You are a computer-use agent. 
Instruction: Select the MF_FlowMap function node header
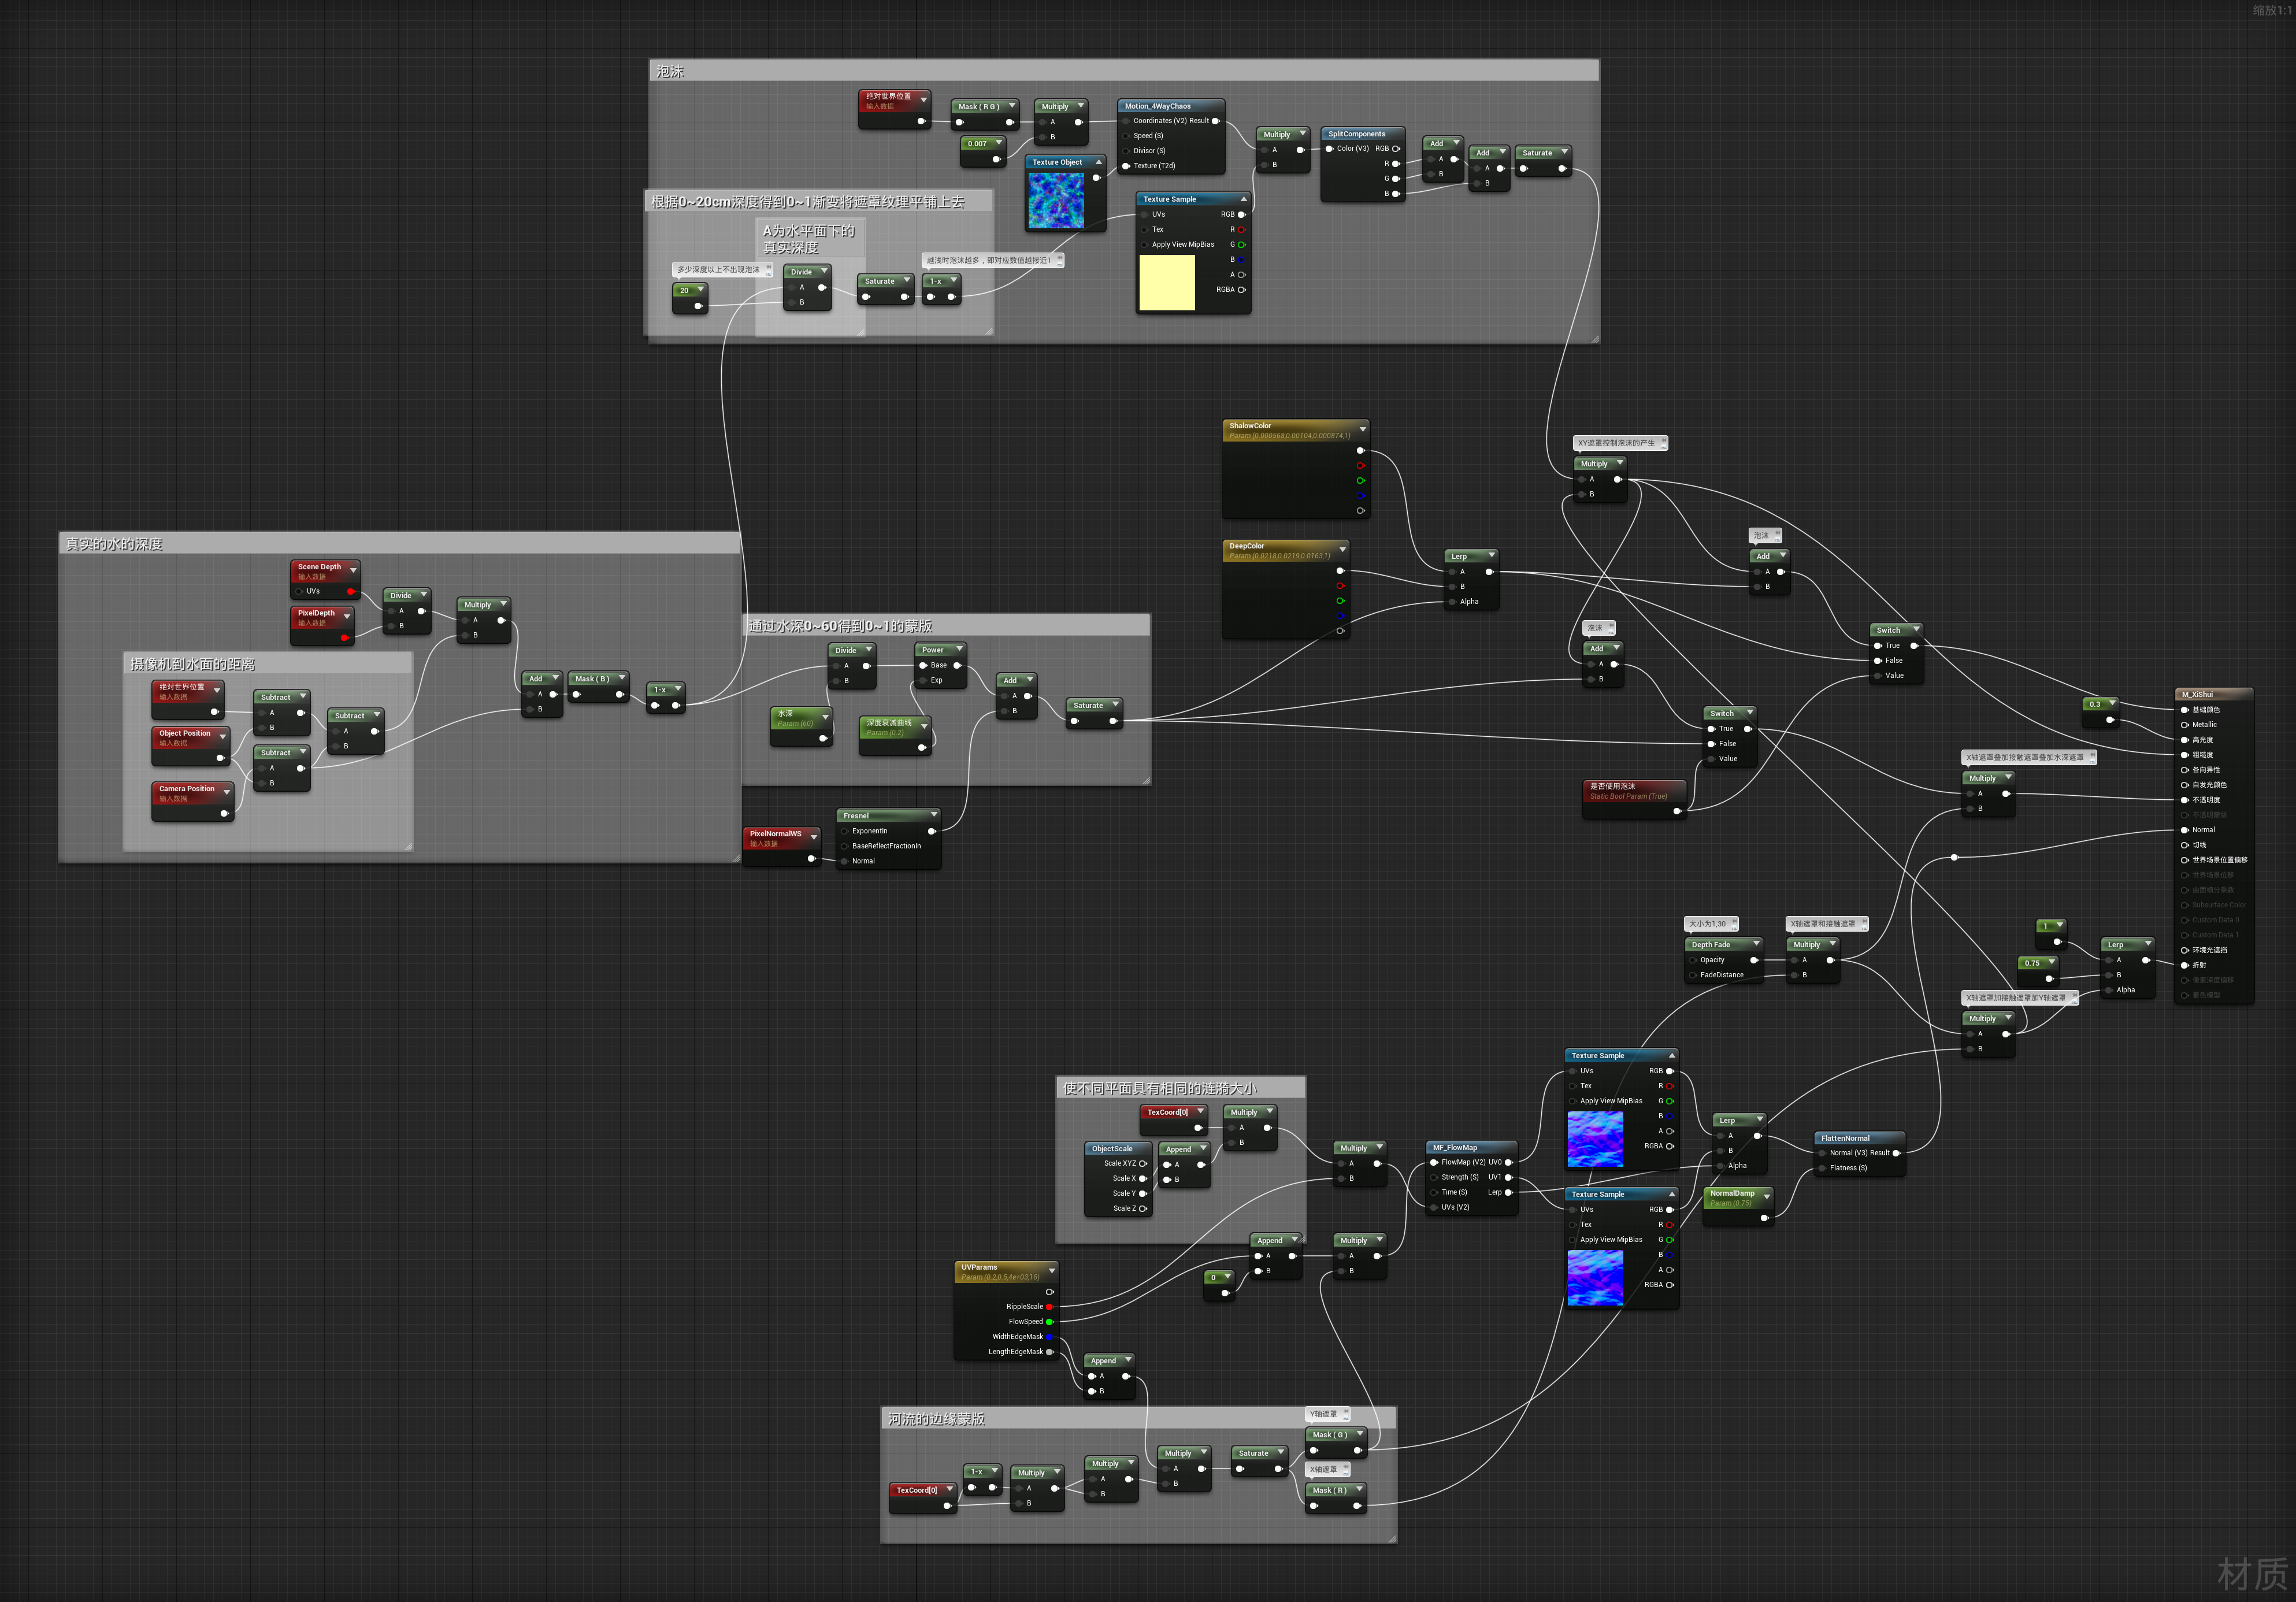pyautogui.click(x=1456, y=1148)
